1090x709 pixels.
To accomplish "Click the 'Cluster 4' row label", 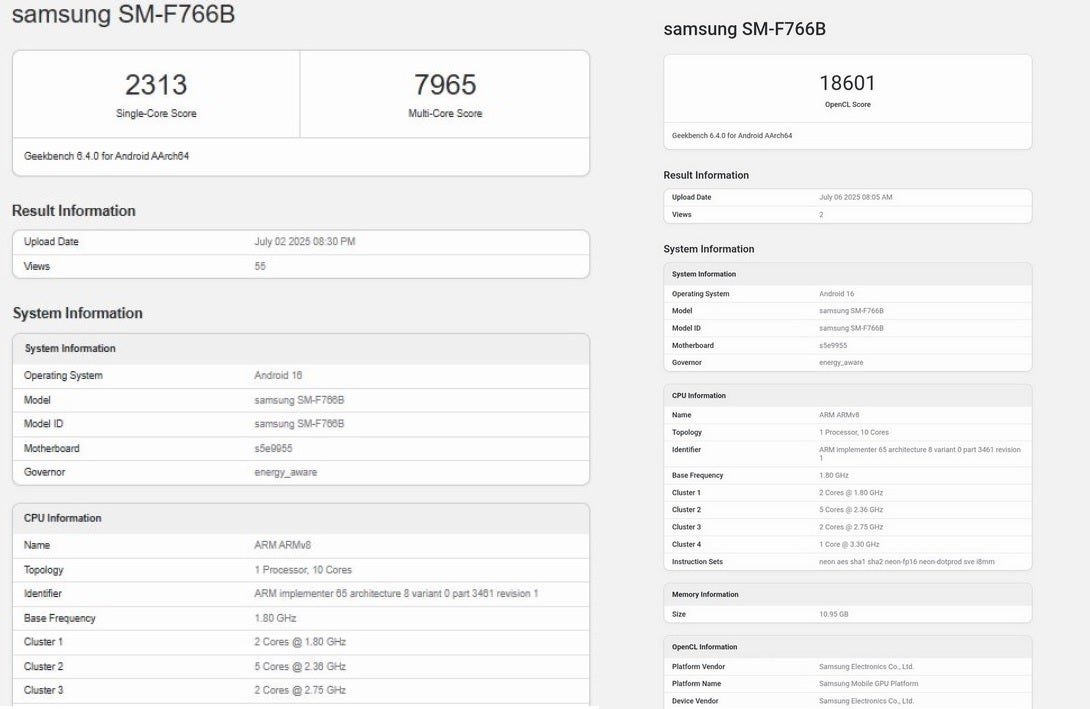I will point(686,544).
